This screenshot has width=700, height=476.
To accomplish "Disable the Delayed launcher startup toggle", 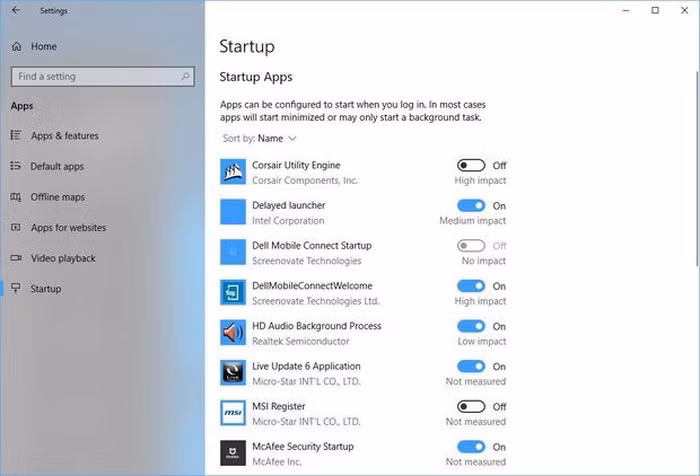I will tap(471, 206).
